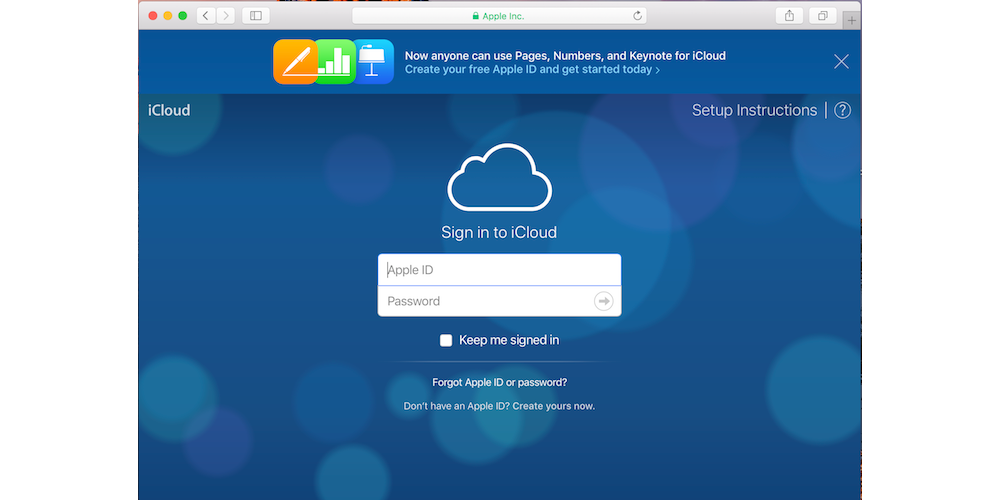Minimize the Safari window with yellow button
The image size is (1000, 500).
(168, 16)
